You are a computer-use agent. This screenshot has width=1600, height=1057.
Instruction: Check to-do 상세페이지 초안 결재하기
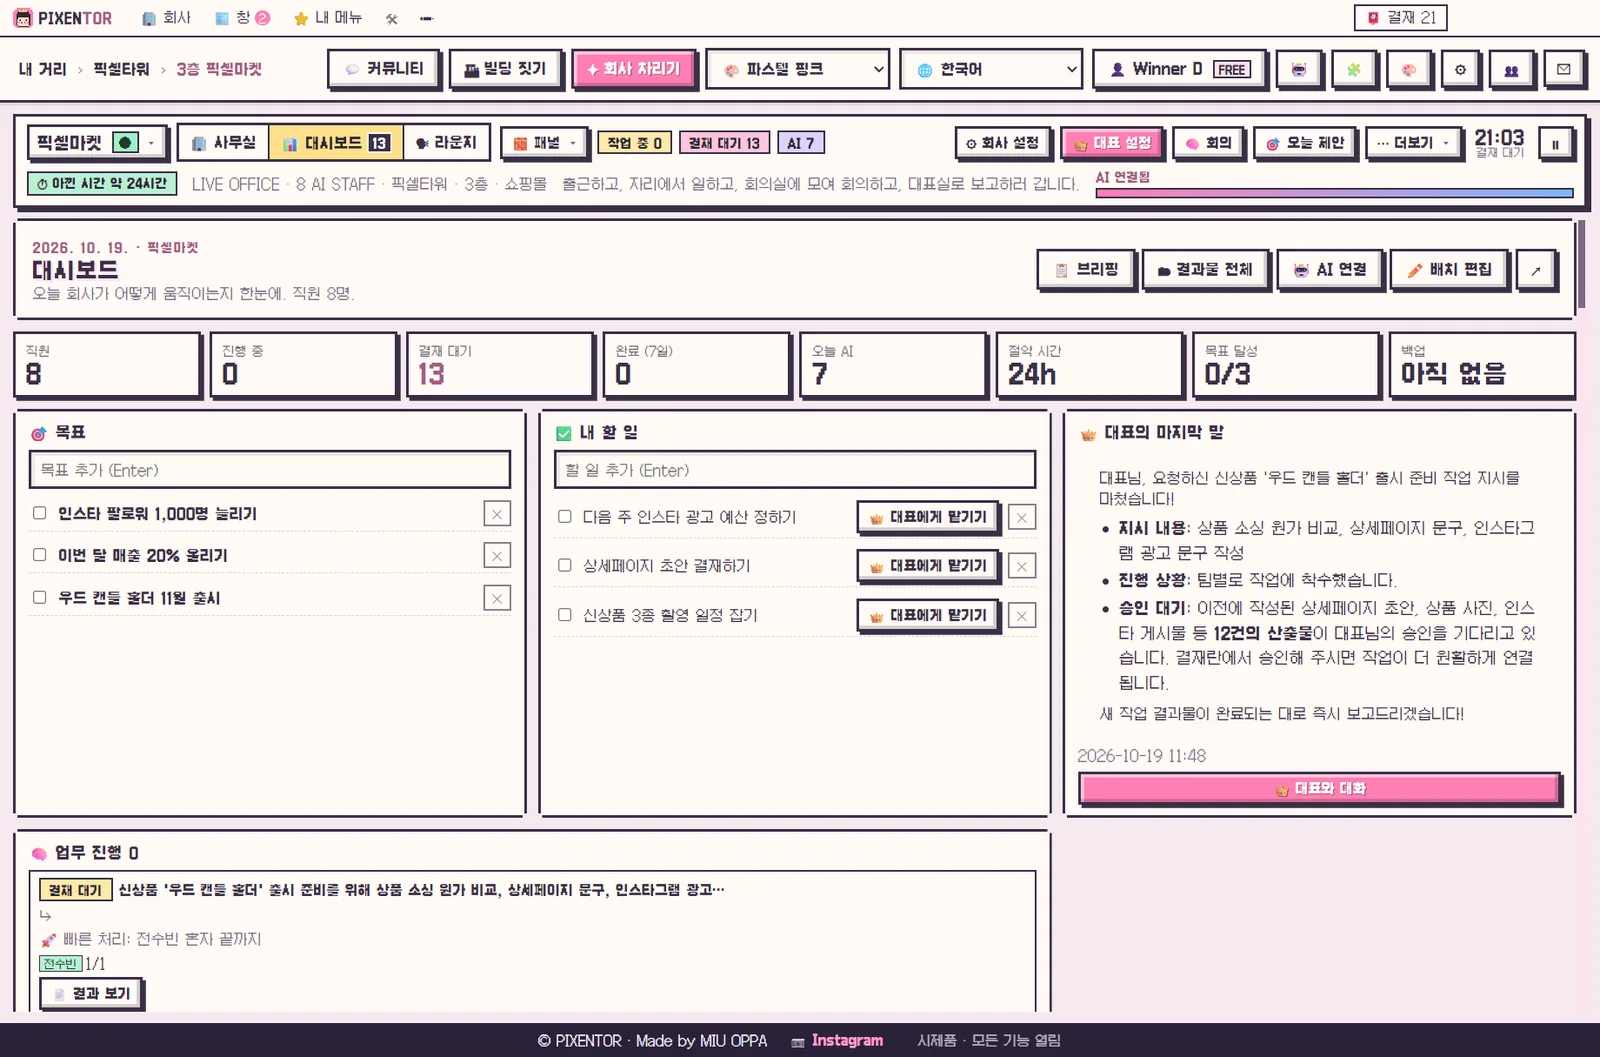(565, 566)
